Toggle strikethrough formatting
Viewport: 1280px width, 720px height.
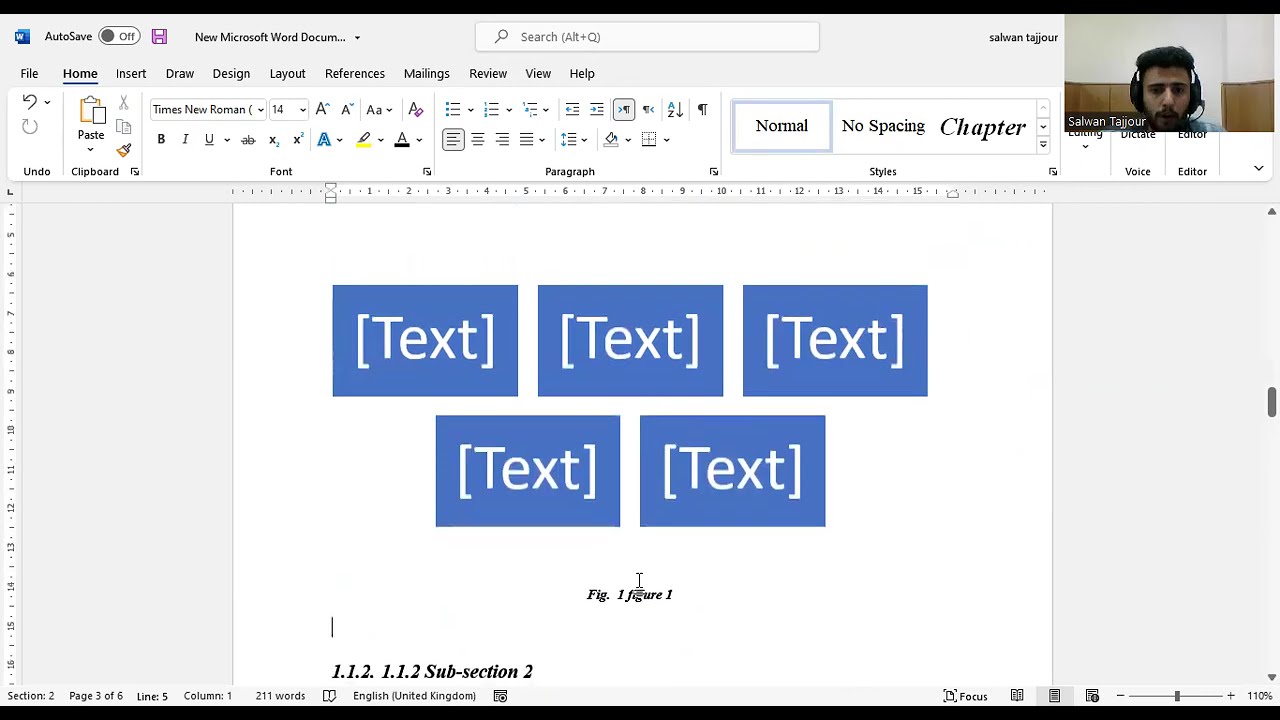pos(248,140)
